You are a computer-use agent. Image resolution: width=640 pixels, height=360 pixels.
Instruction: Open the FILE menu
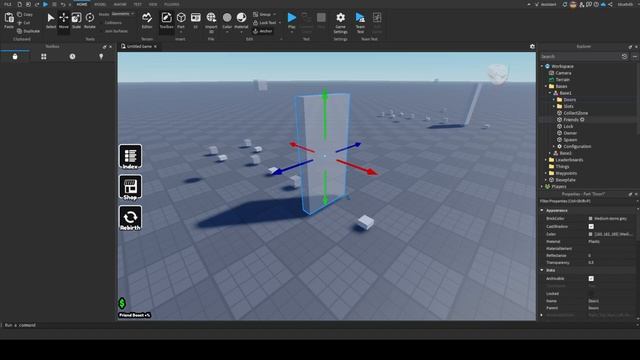coord(7,4)
